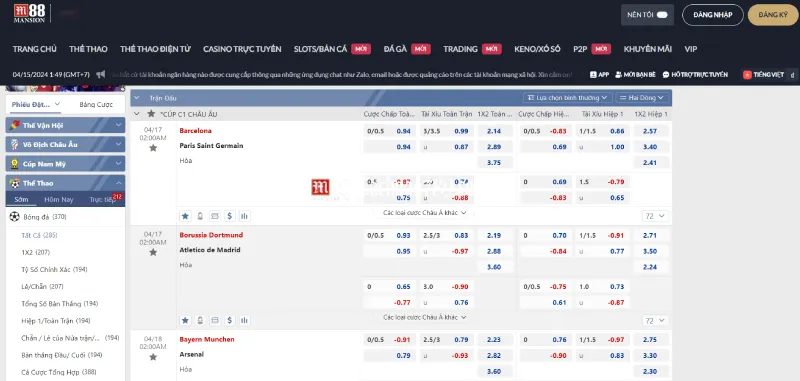The width and height of the screenshot is (800, 381).
Task: Click the APP download icon
Action: [599, 74]
